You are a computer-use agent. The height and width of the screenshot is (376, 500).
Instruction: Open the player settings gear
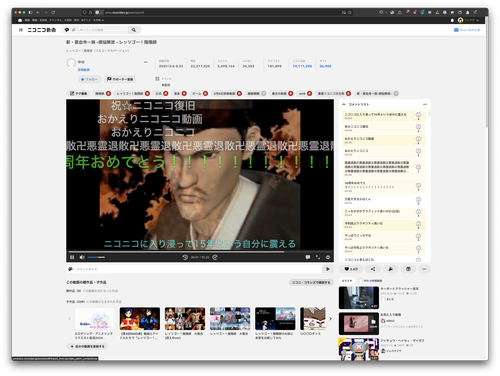pyautogui.click(x=328, y=257)
